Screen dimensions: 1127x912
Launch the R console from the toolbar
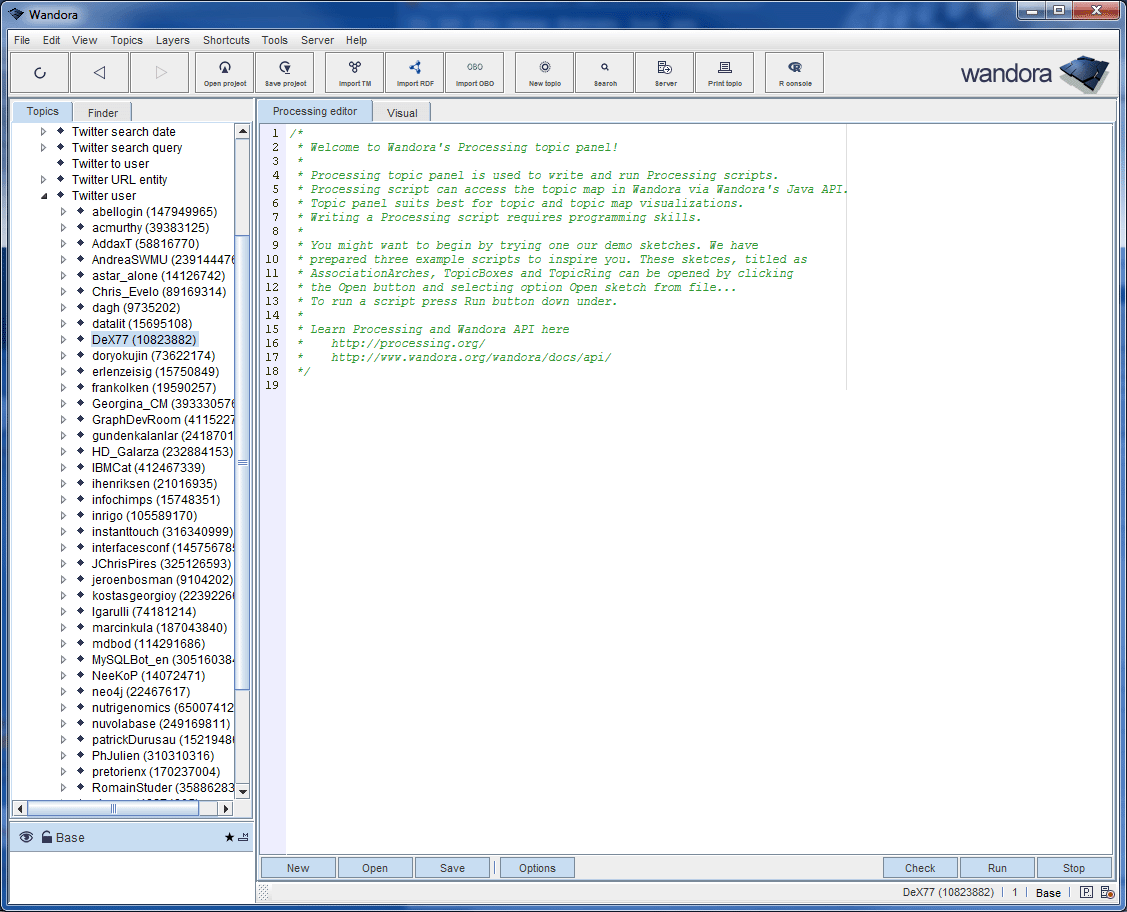click(793, 72)
